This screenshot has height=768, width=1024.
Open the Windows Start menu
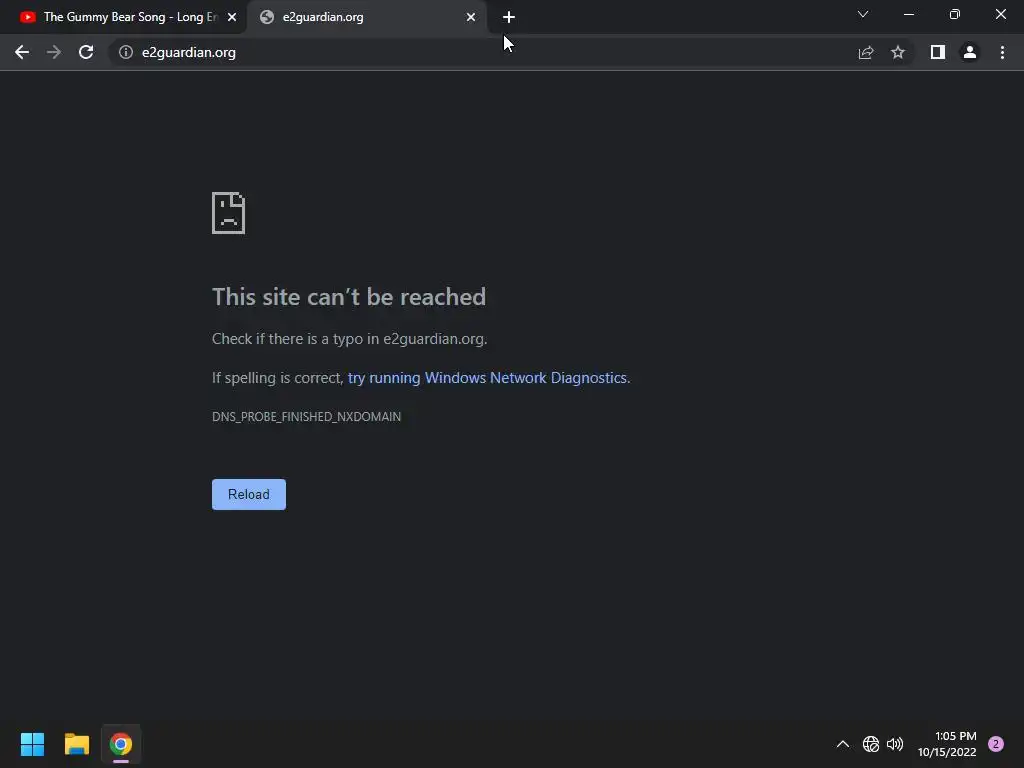tap(32, 744)
